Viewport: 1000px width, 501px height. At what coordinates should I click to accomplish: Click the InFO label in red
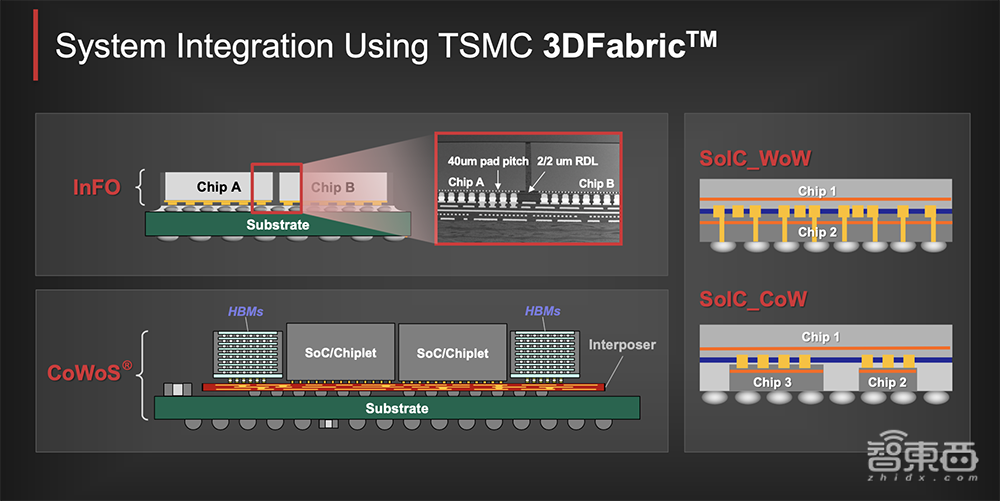(x=100, y=187)
